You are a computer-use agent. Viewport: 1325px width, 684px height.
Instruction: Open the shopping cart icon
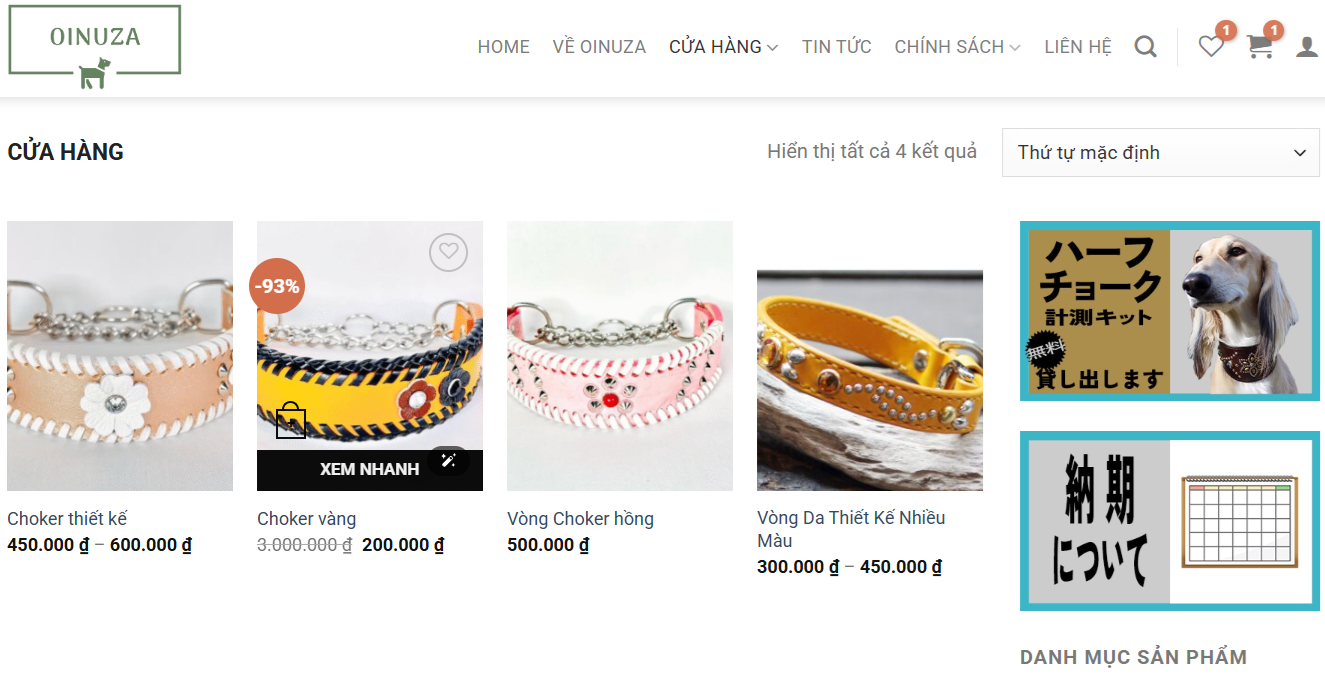[x=1260, y=46]
